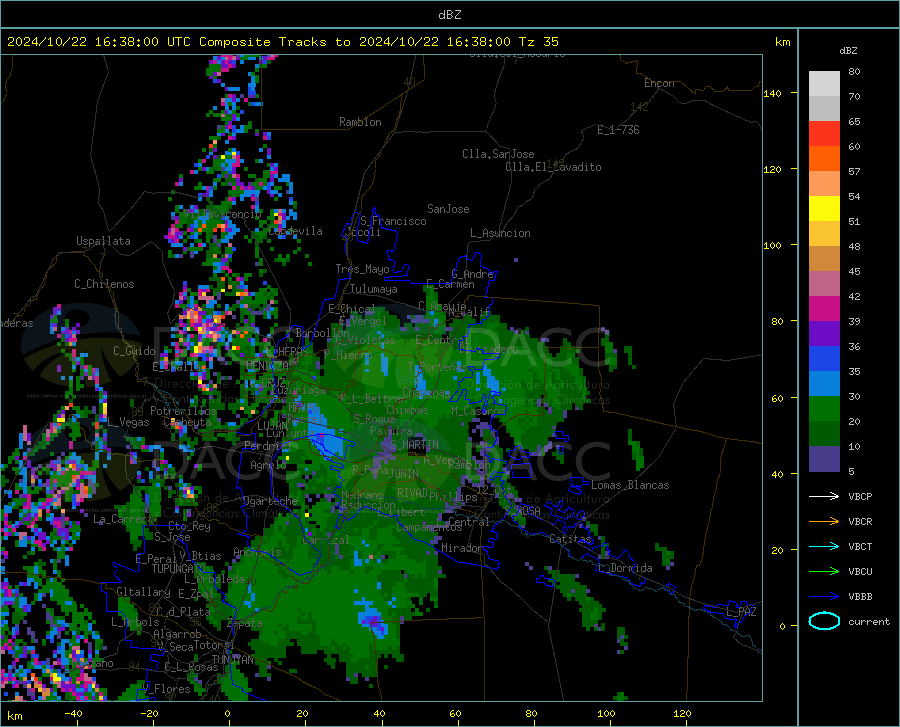The width and height of the screenshot is (900, 727).
Task: Click the cyan 'current' ellipse icon
Action: 824,621
